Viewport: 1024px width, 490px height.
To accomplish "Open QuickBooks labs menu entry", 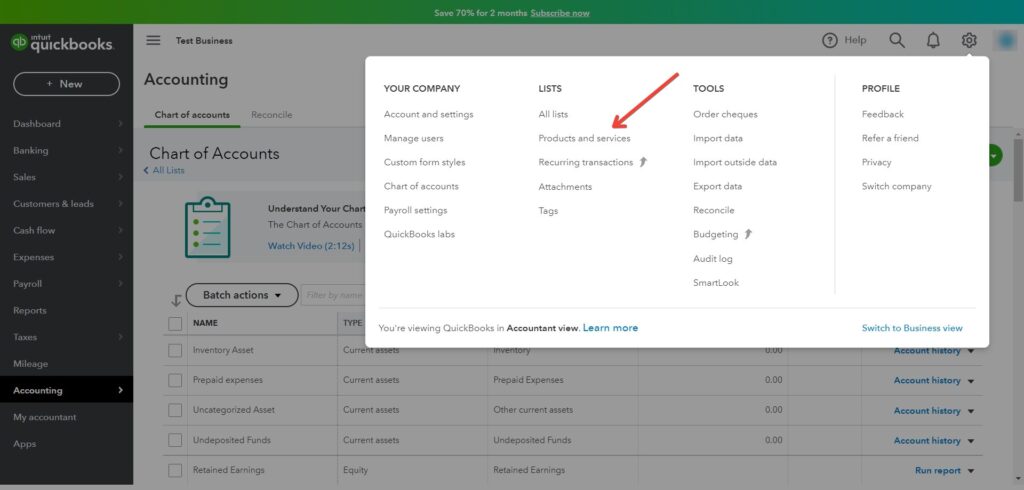I will (x=419, y=234).
